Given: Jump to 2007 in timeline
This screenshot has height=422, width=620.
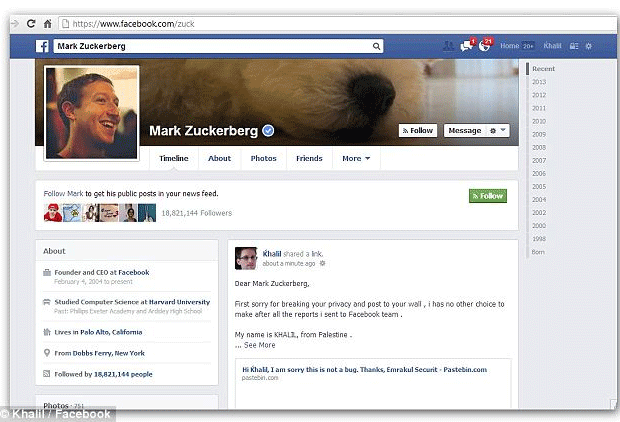Looking at the screenshot, I should 539,160.
